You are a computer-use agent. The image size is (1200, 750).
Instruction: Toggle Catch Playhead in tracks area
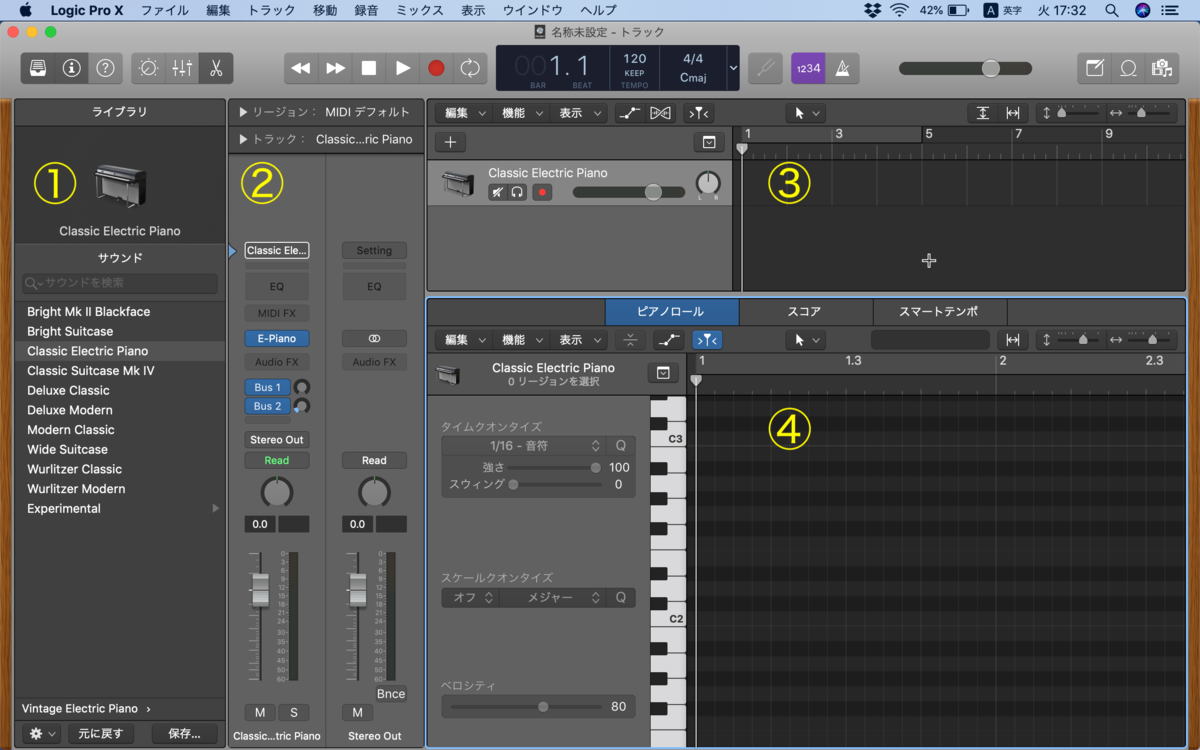698,113
